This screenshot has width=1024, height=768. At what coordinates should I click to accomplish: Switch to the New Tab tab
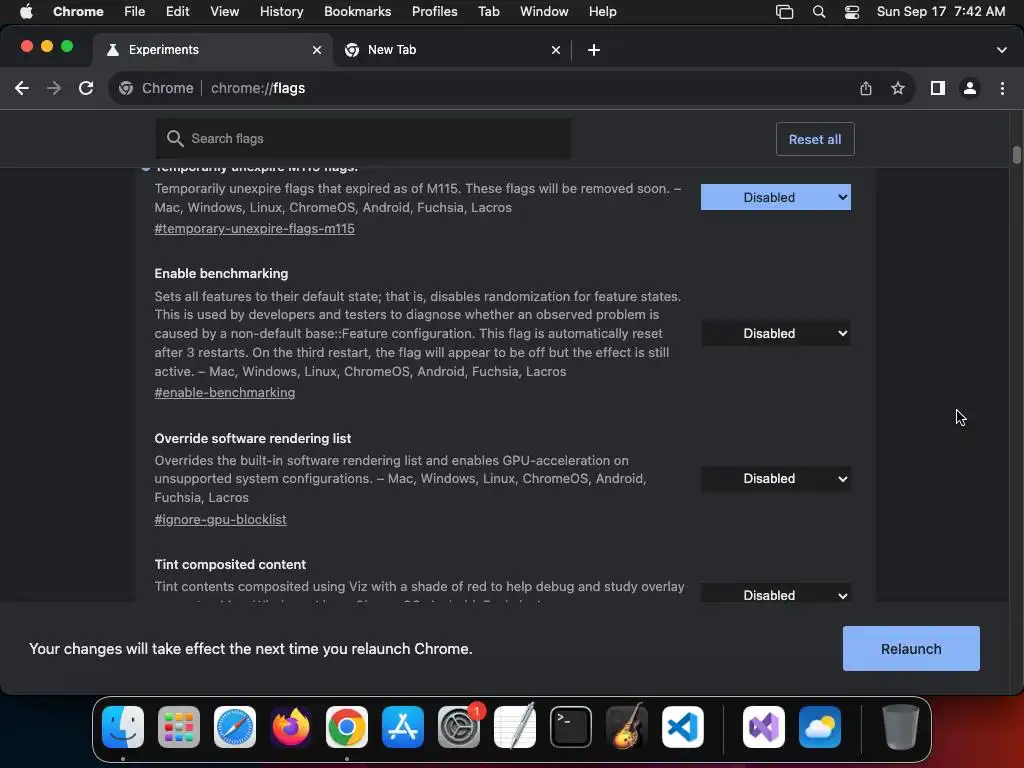[x=452, y=50]
